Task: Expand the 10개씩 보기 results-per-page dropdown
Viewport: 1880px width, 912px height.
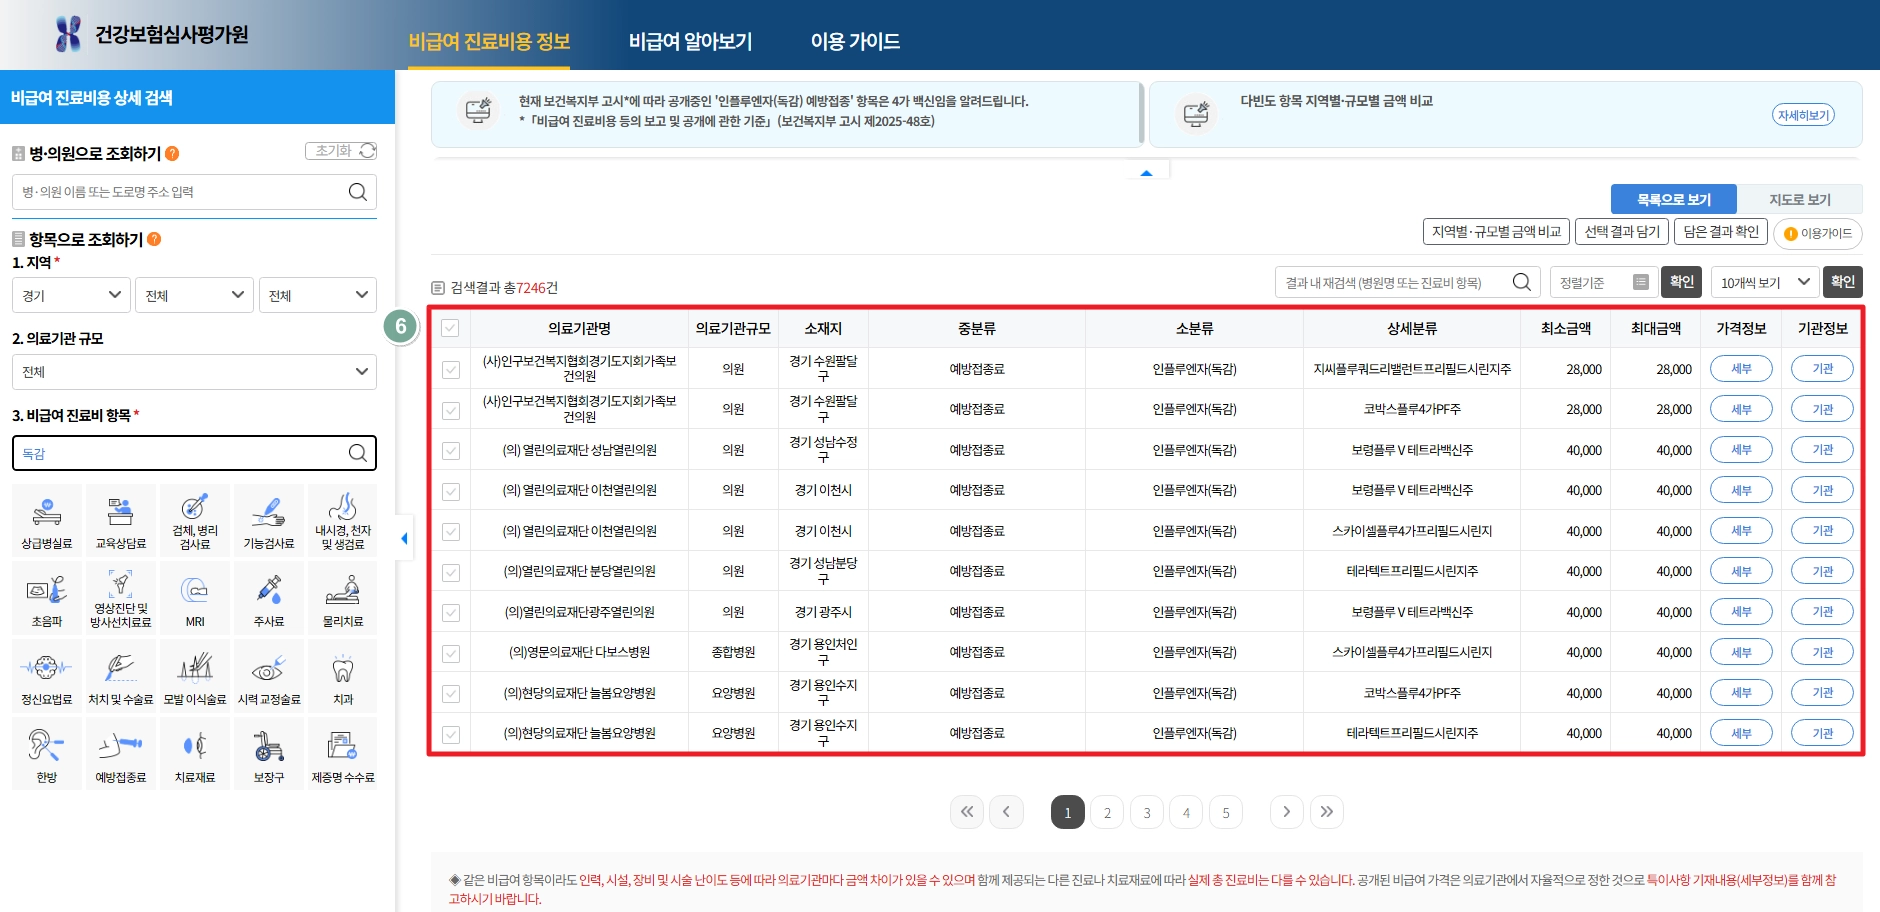Action: click(x=1765, y=282)
